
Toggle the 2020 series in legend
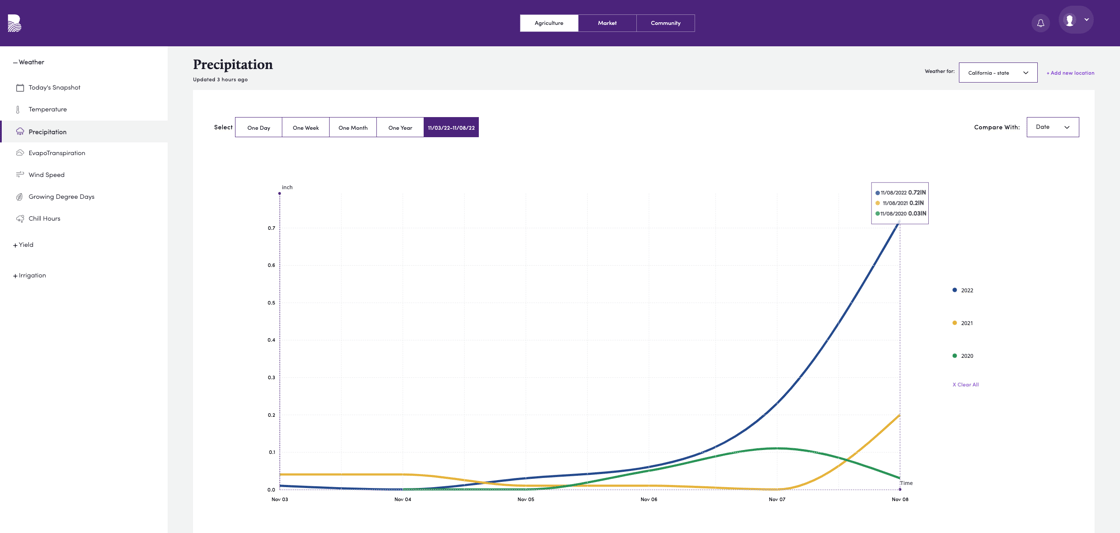click(962, 356)
